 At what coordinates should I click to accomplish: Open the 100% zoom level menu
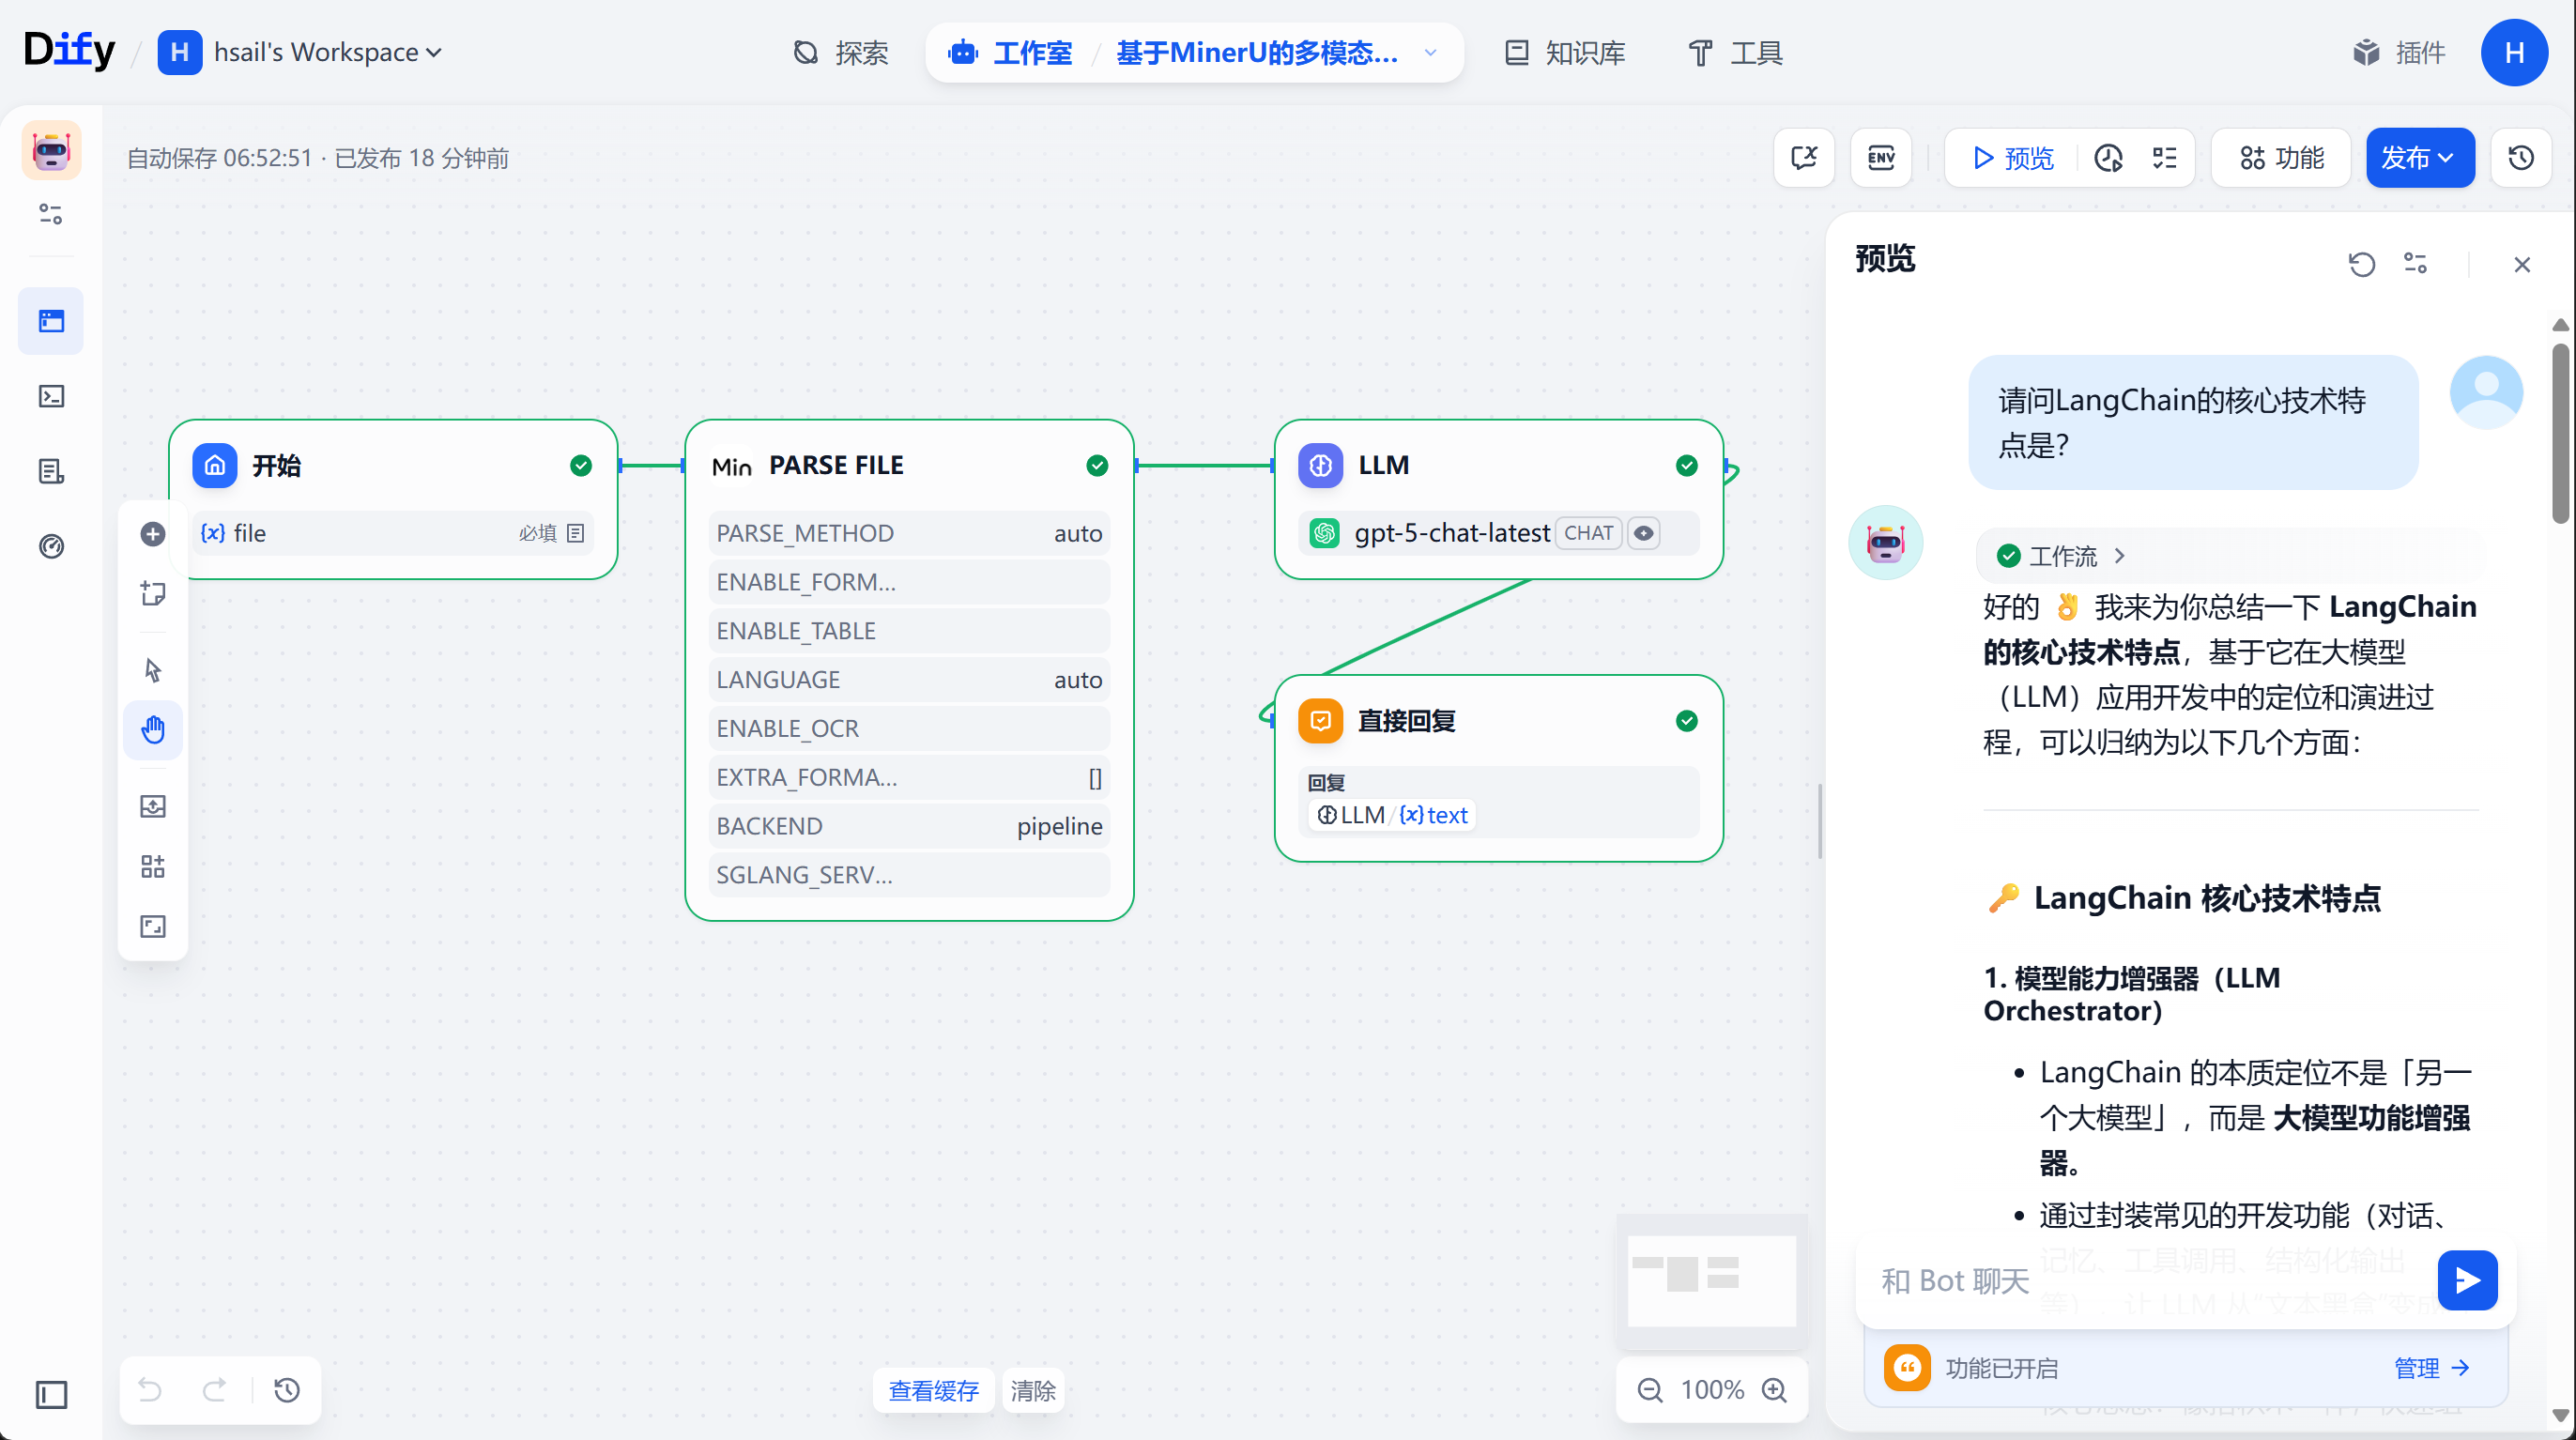click(1712, 1390)
